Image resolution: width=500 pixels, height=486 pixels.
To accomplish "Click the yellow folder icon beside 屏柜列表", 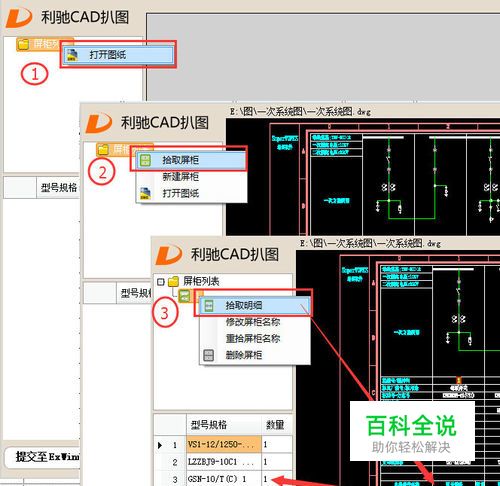I will (174, 282).
